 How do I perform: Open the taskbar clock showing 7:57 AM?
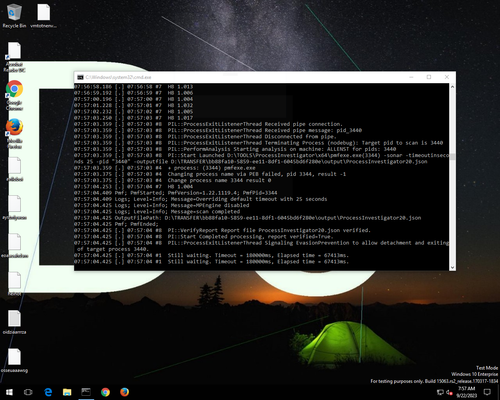coord(466,392)
